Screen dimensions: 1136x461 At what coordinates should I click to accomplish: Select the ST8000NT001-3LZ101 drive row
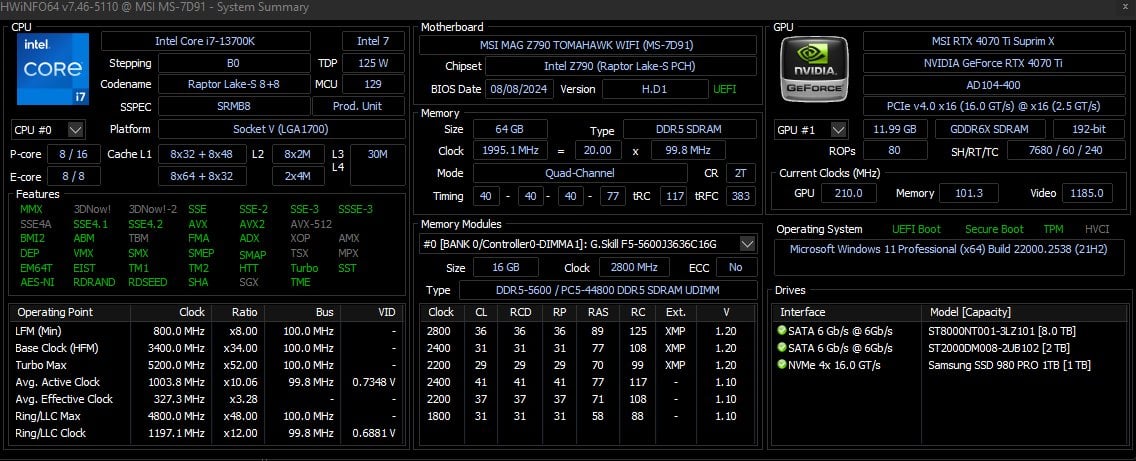pyautogui.click(x=948, y=331)
